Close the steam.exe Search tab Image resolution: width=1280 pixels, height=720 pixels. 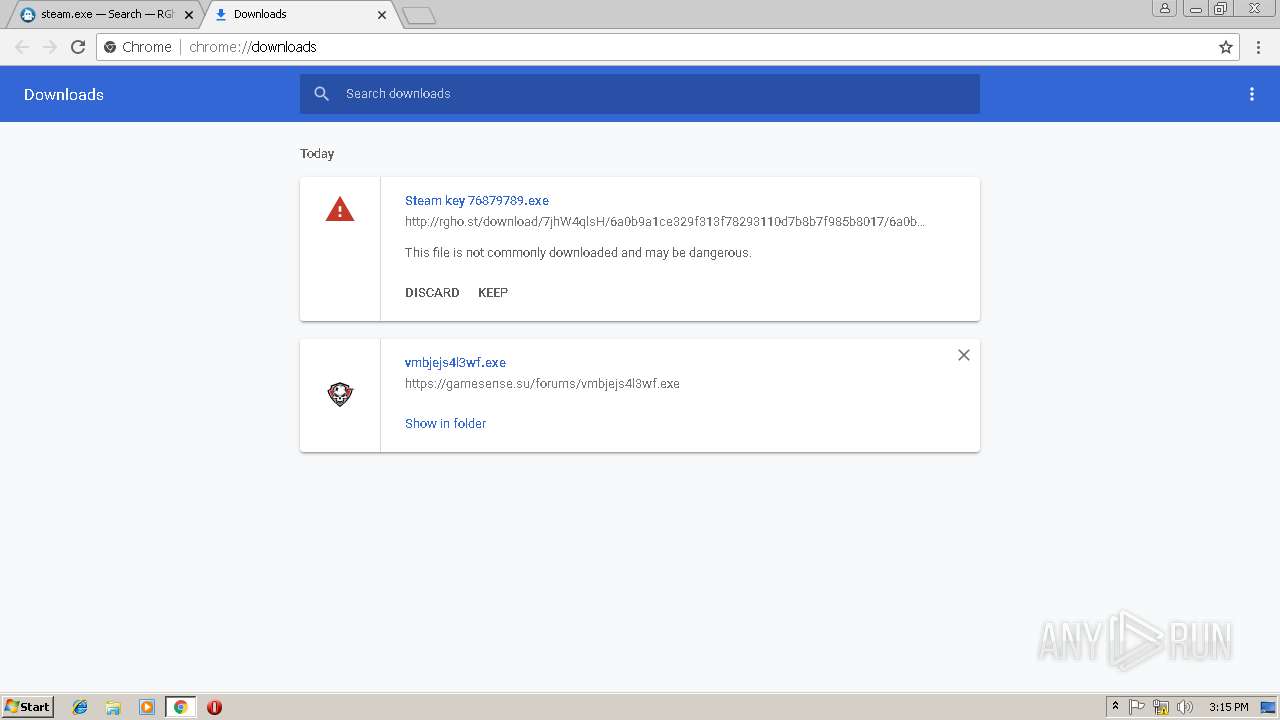tap(189, 15)
